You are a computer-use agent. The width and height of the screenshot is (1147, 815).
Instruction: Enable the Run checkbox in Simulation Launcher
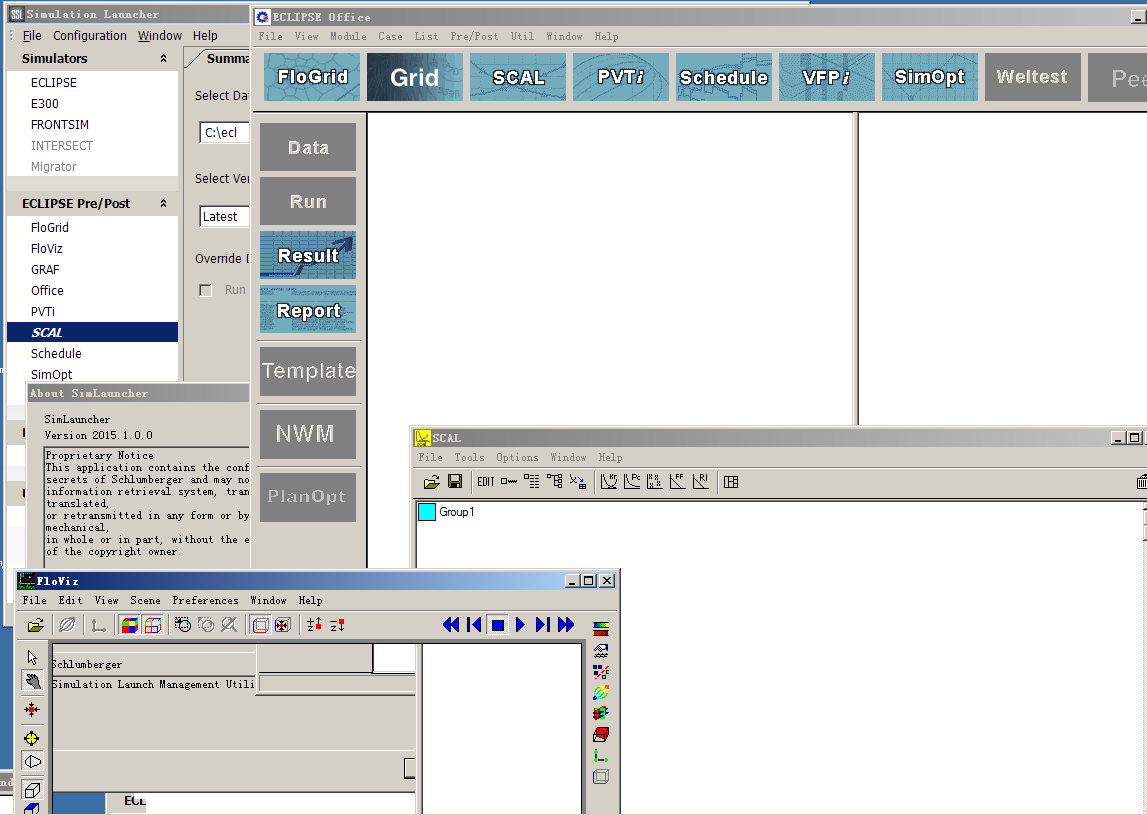[206, 290]
